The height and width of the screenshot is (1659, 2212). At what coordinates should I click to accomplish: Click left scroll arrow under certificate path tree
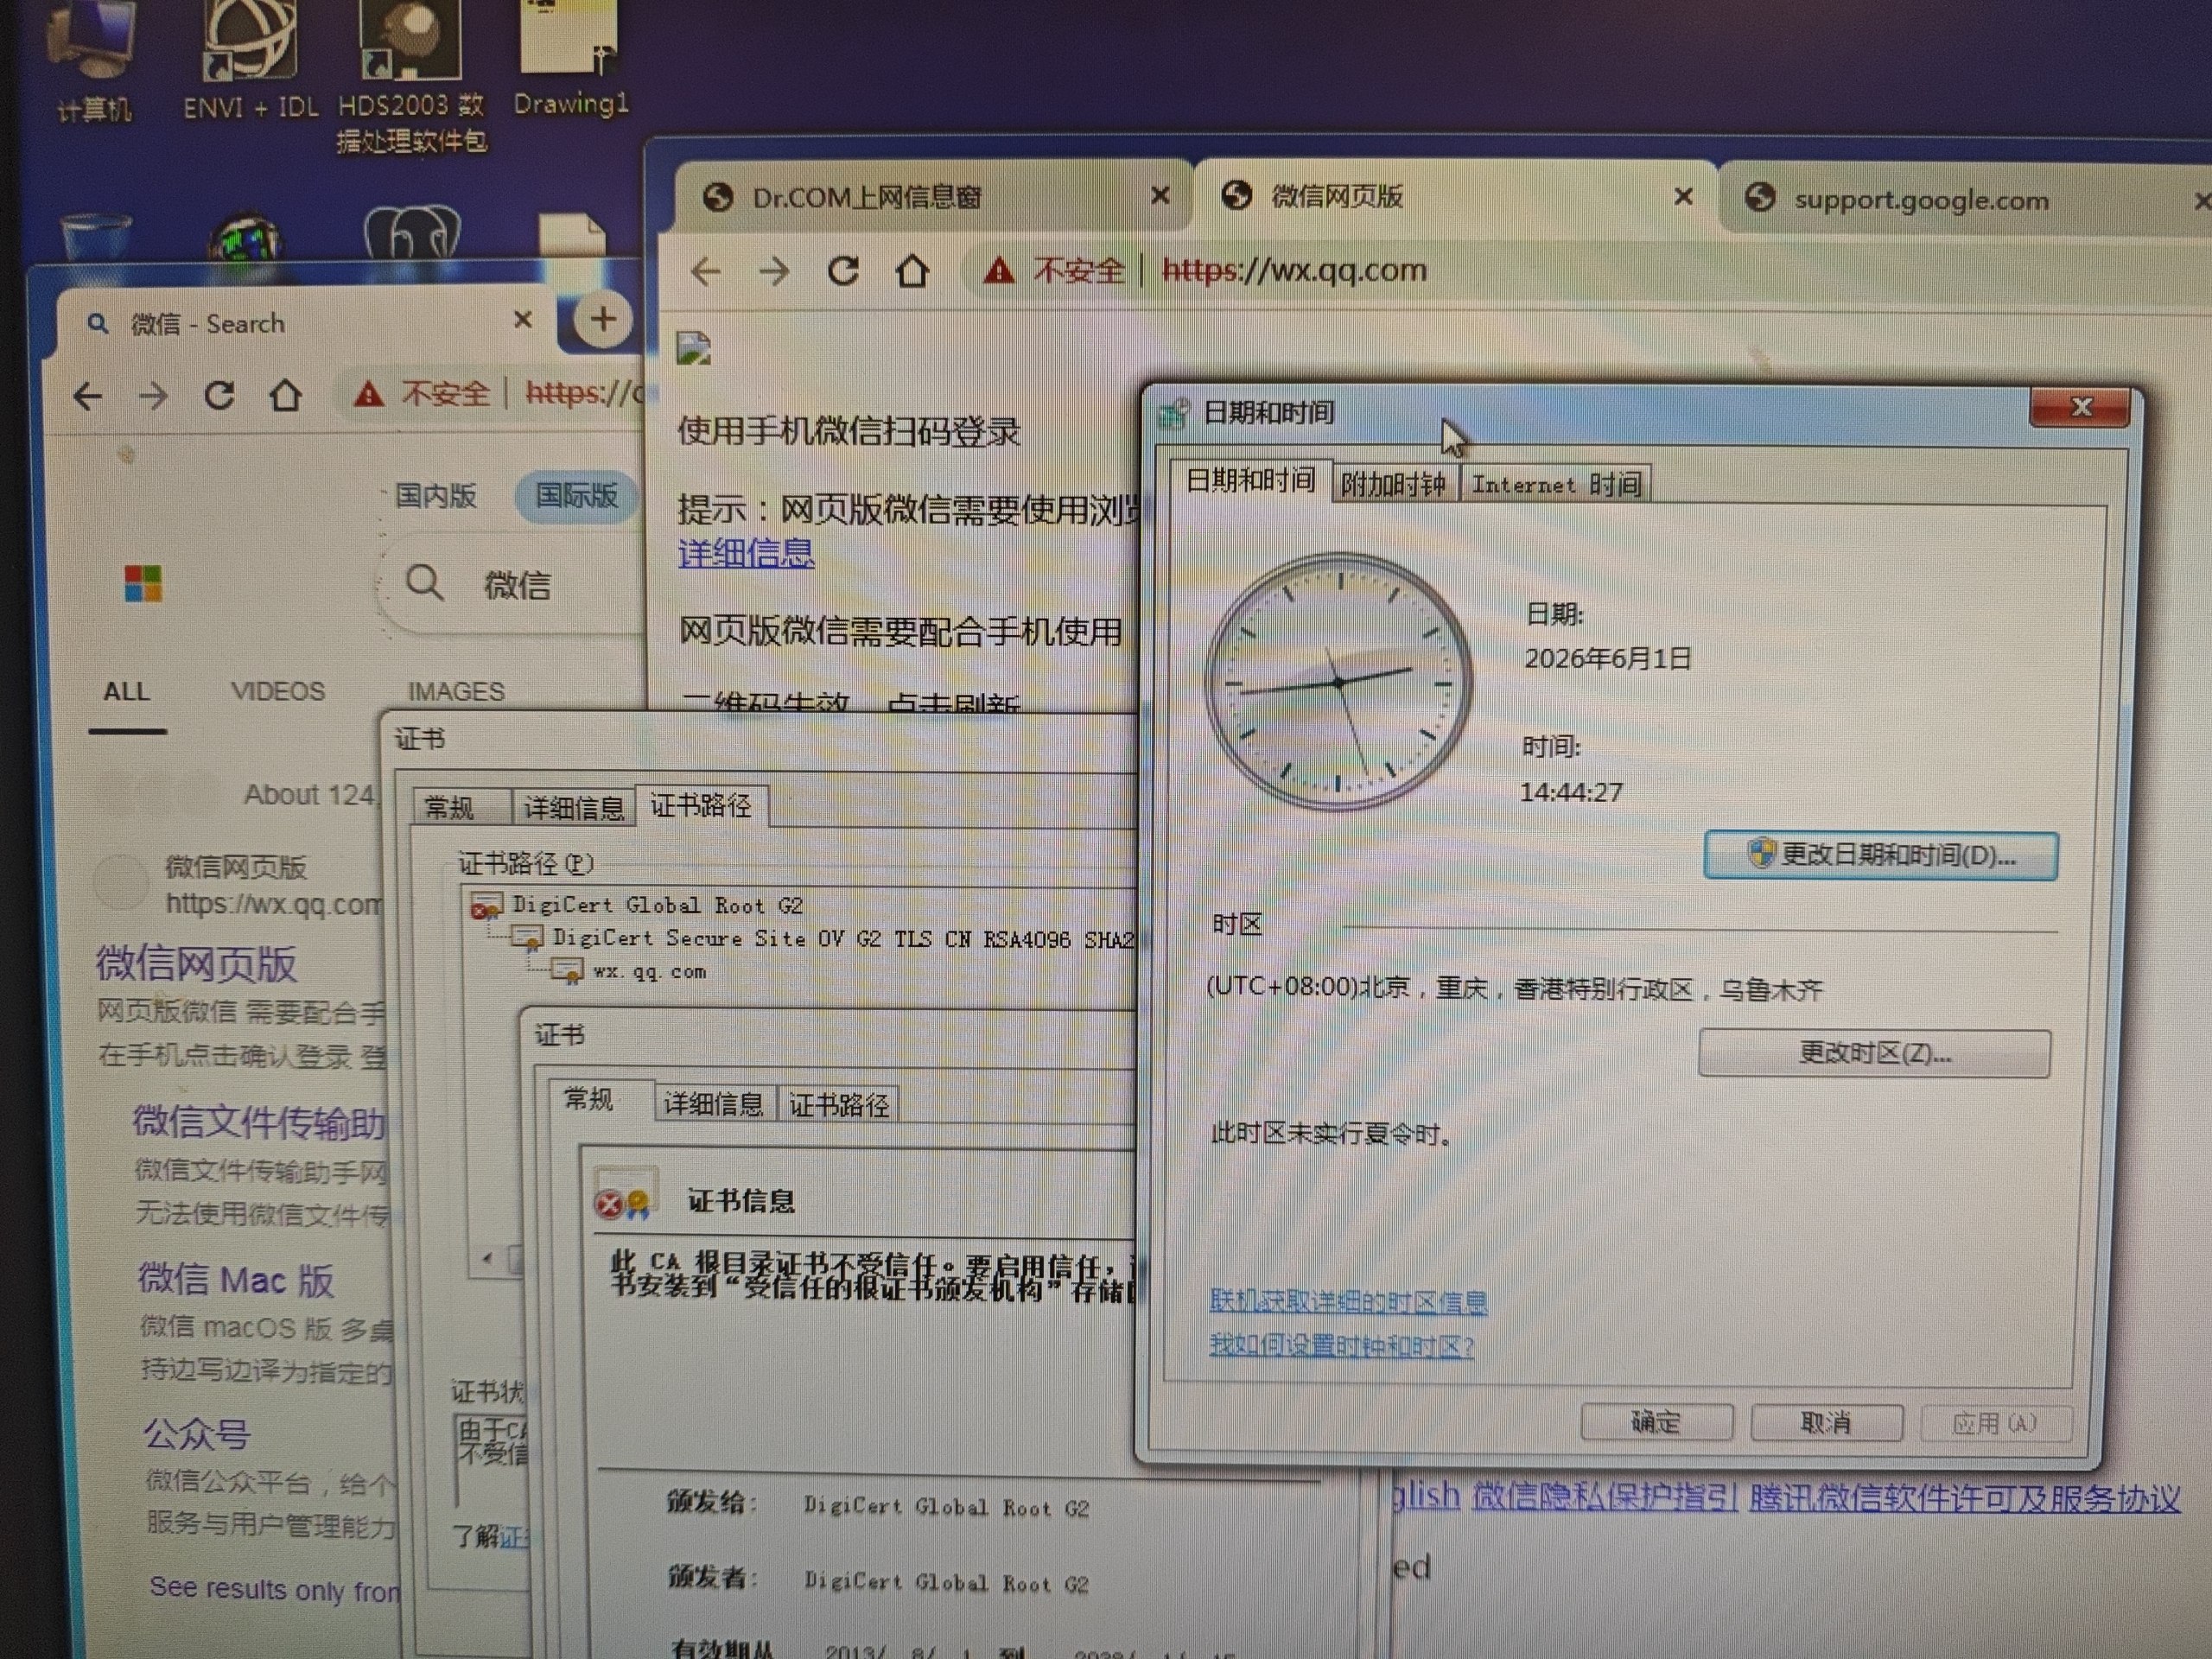487,1259
